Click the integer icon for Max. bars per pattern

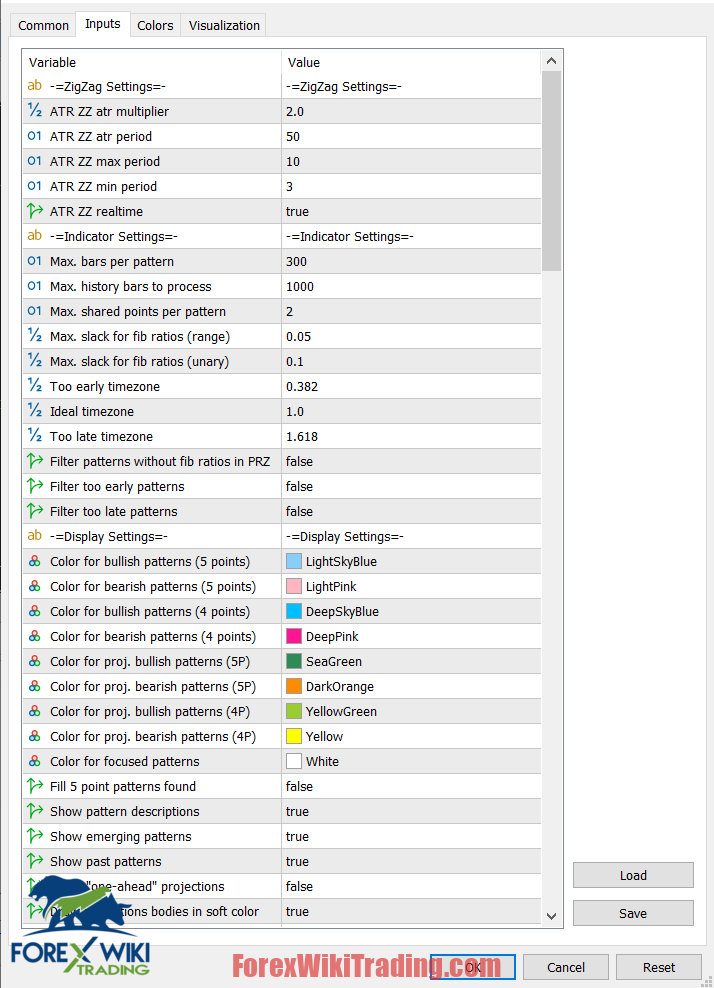pos(35,261)
